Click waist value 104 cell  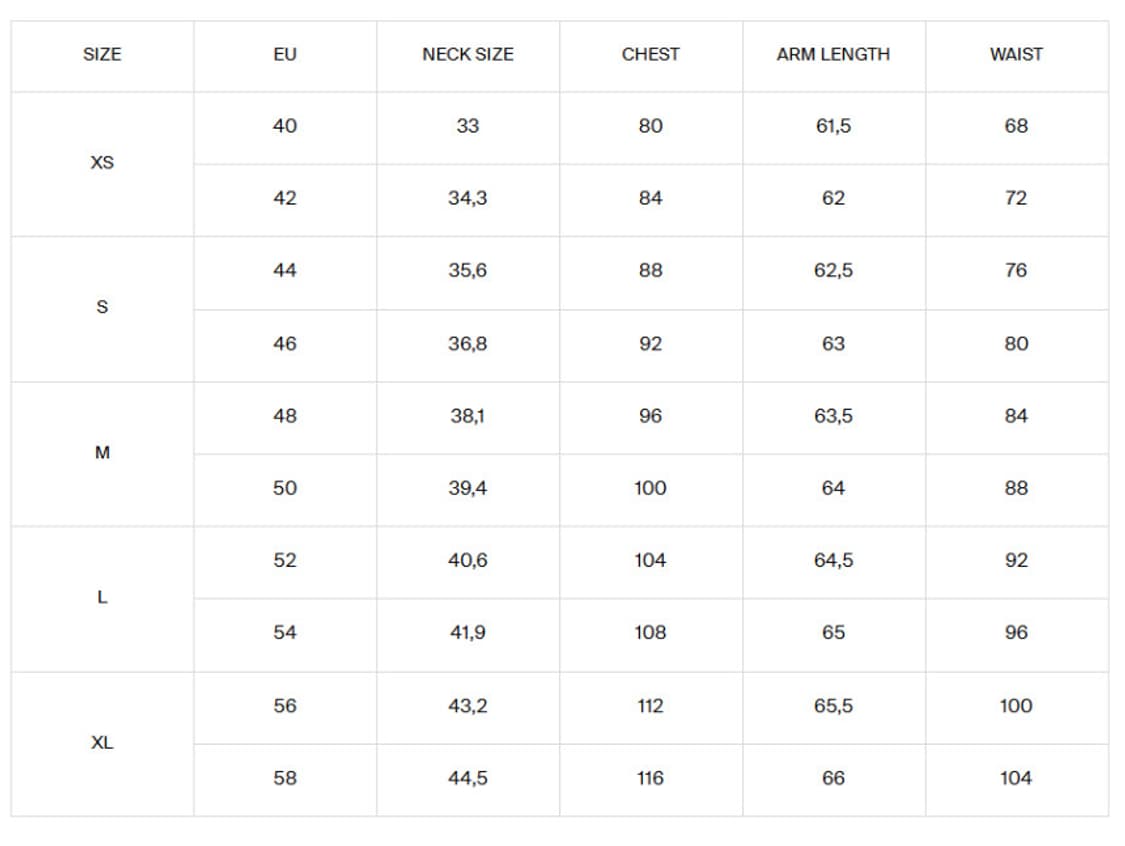coord(1016,778)
